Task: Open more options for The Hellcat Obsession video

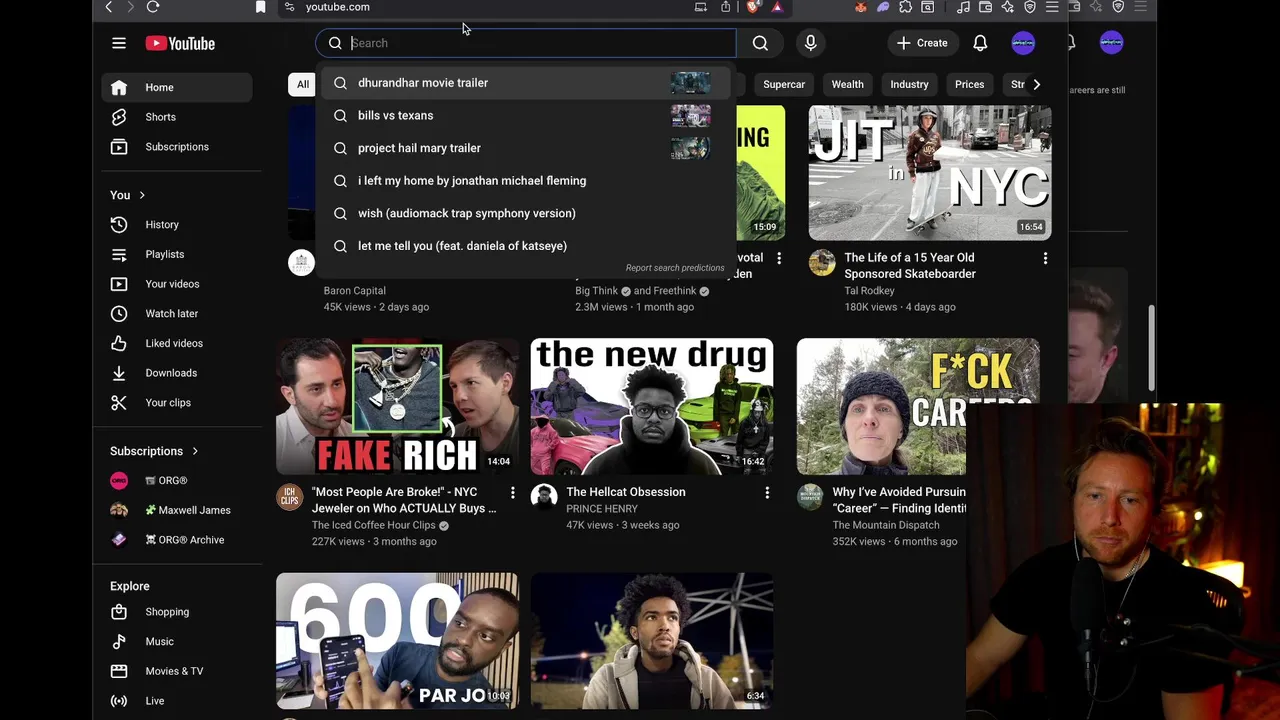Action: 767,492
